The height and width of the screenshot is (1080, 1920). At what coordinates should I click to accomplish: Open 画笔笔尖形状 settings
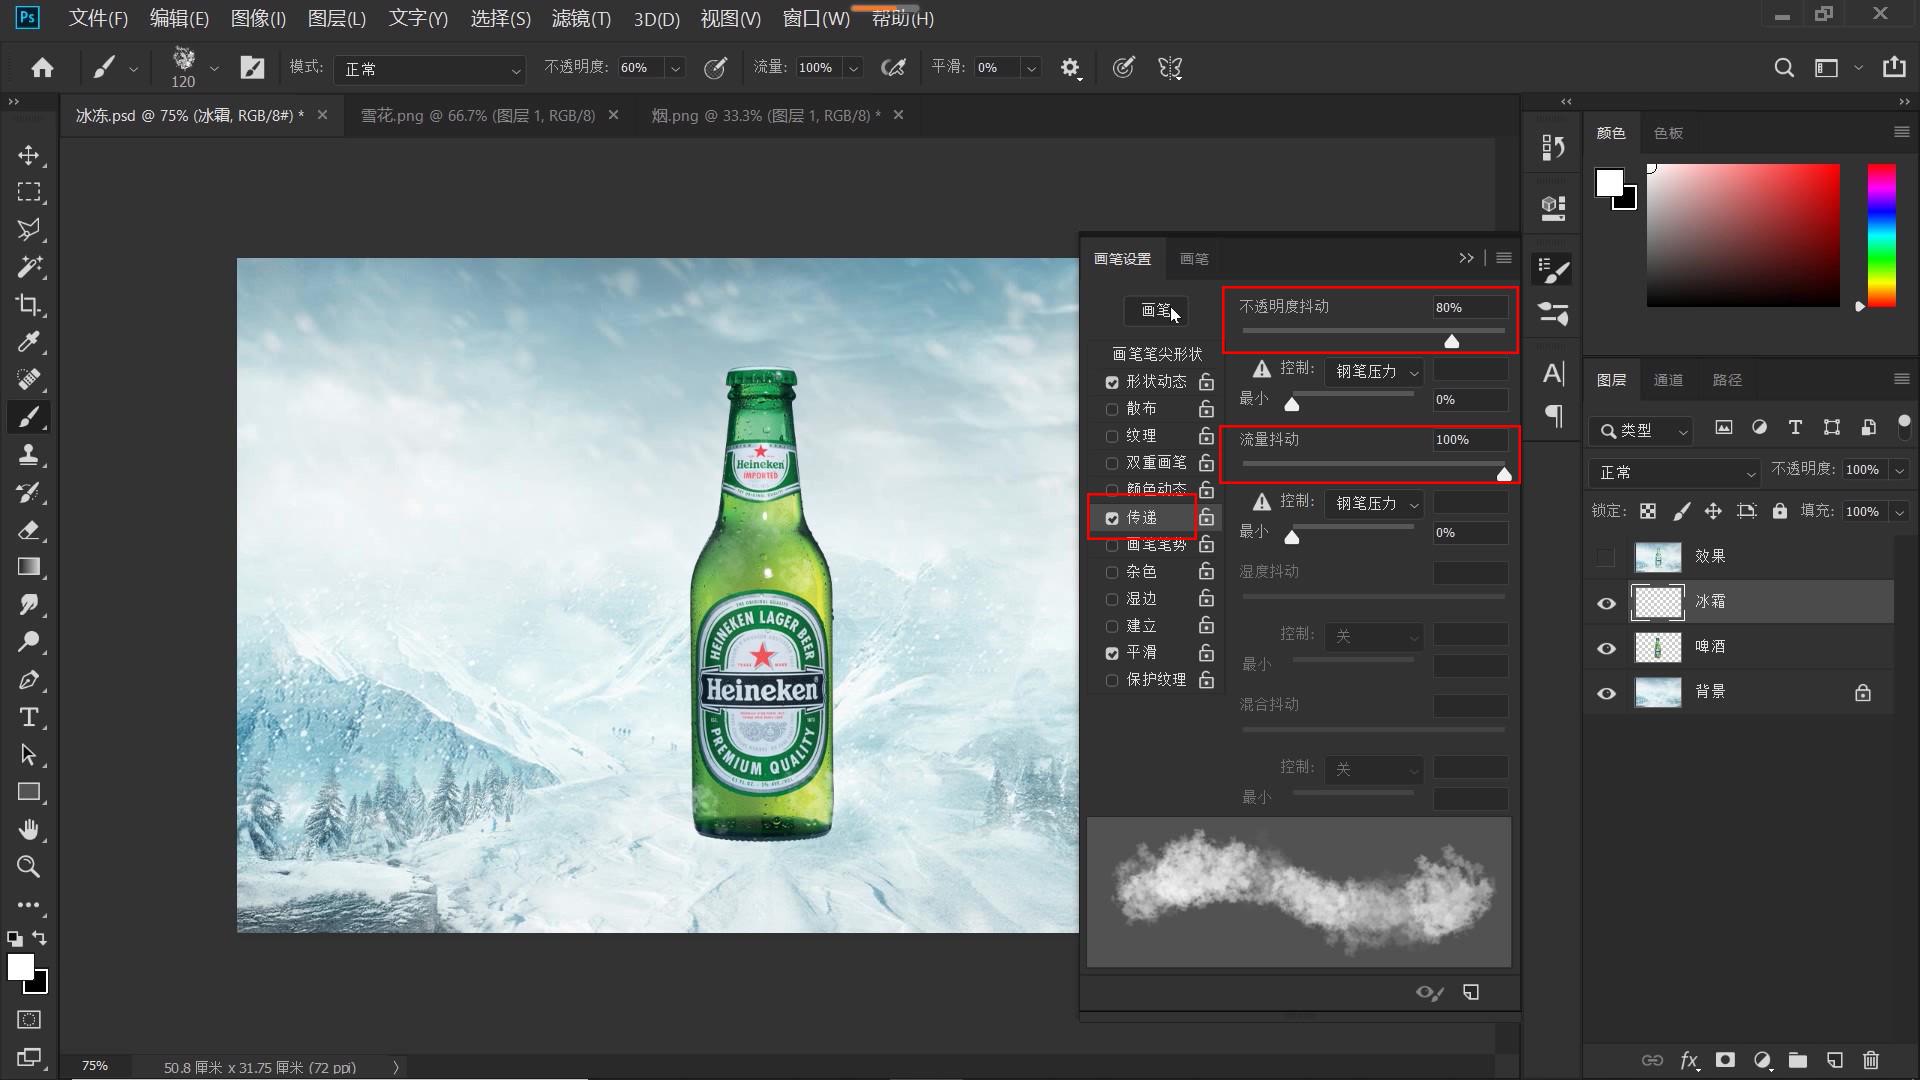click(1157, 354)
